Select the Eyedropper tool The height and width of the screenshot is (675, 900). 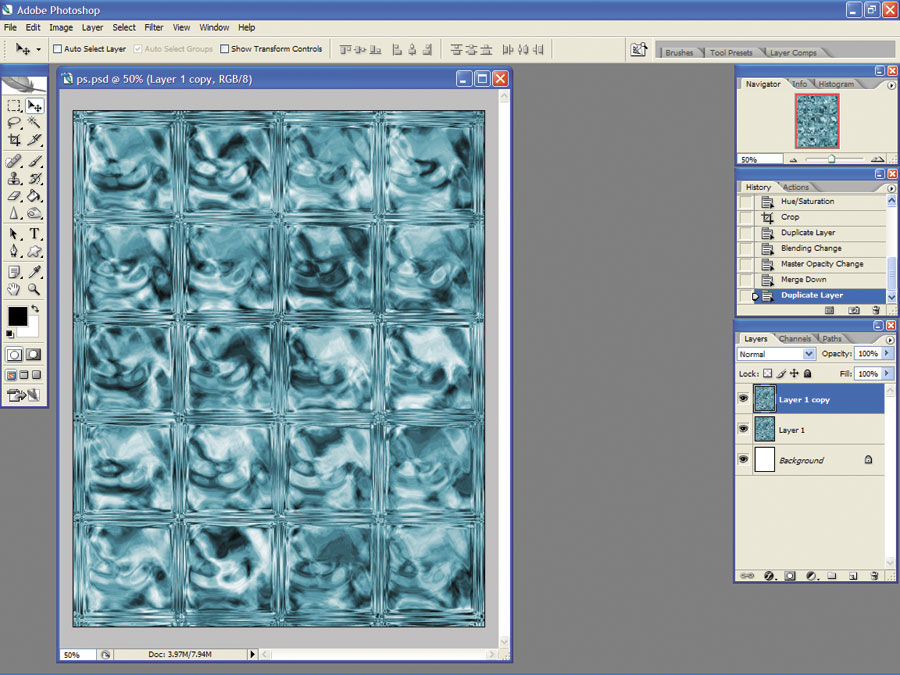click(34, 272)
